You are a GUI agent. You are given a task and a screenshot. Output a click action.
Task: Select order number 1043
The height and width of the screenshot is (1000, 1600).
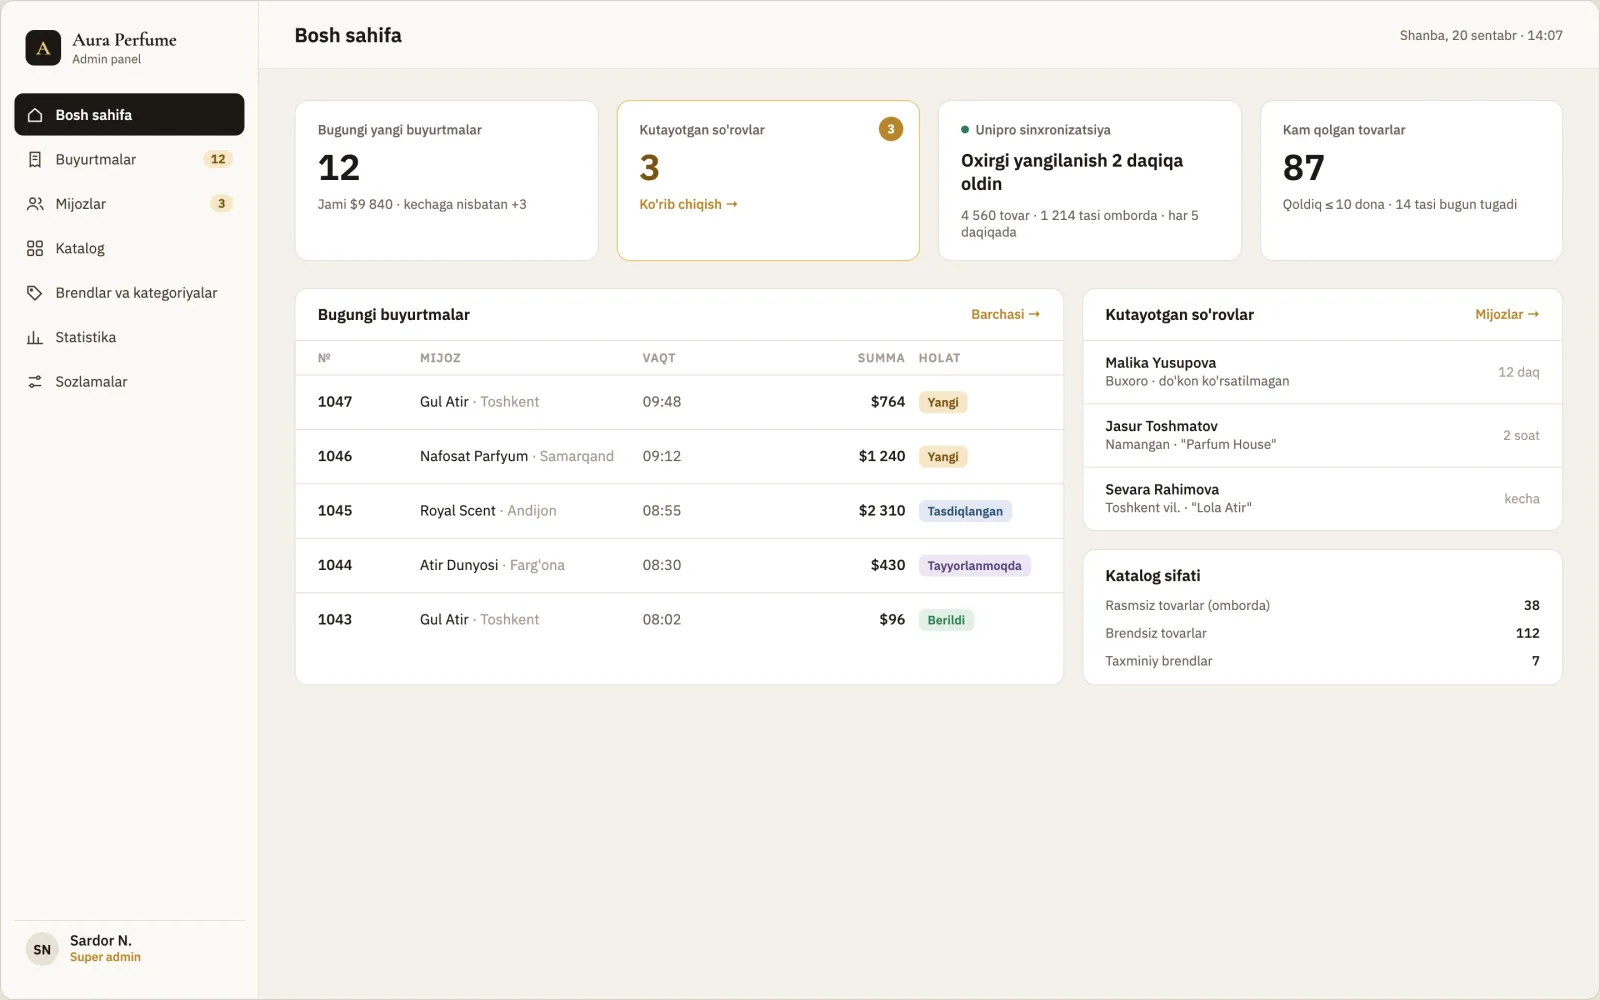pyautogui.click(x=679, y=620)
